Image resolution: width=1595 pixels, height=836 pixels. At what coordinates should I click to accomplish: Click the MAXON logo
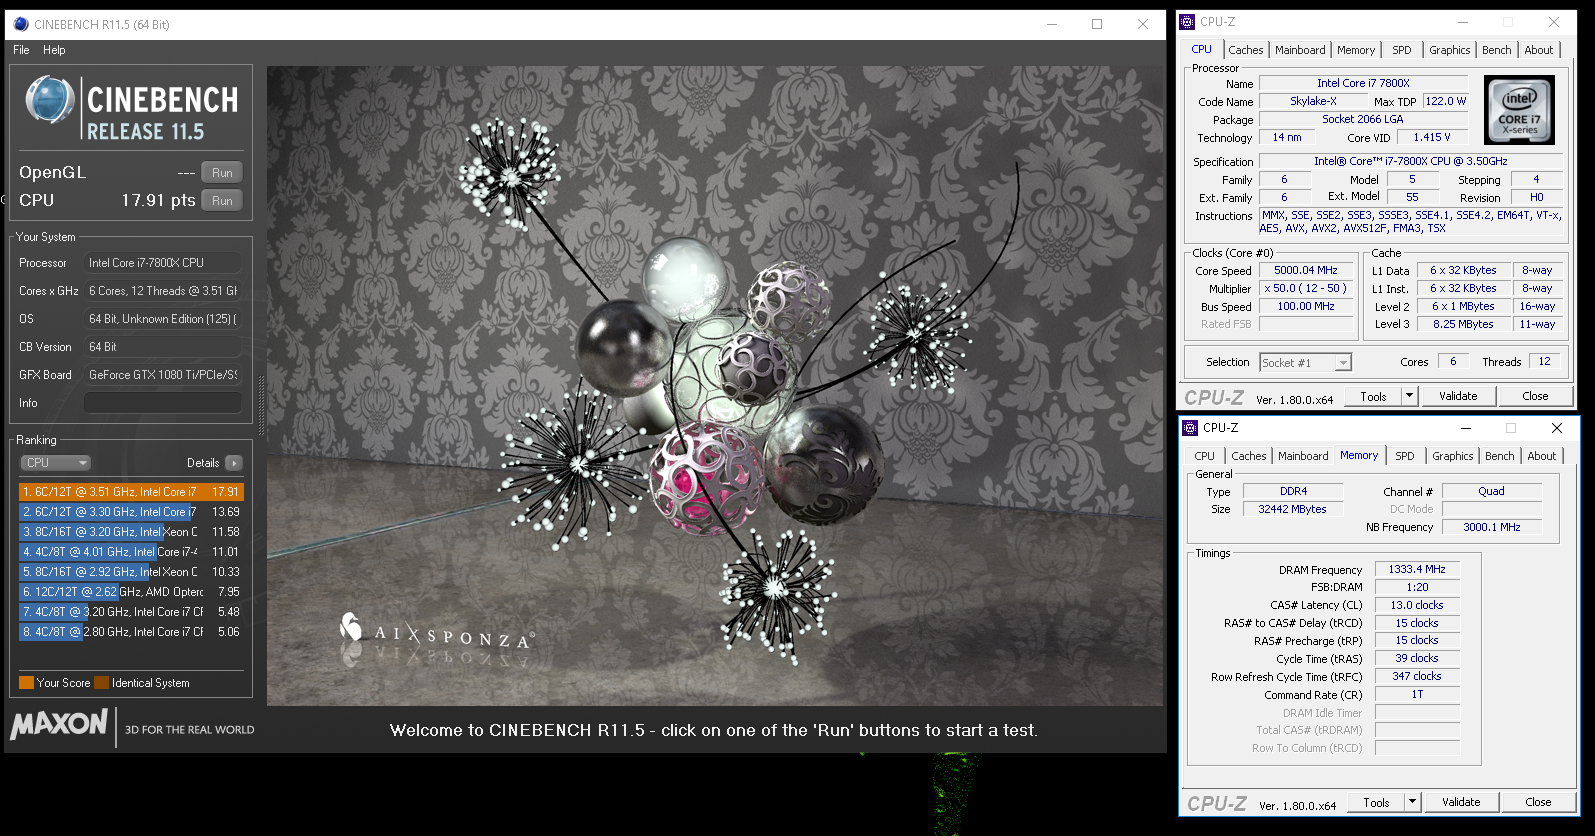(59, 724)
